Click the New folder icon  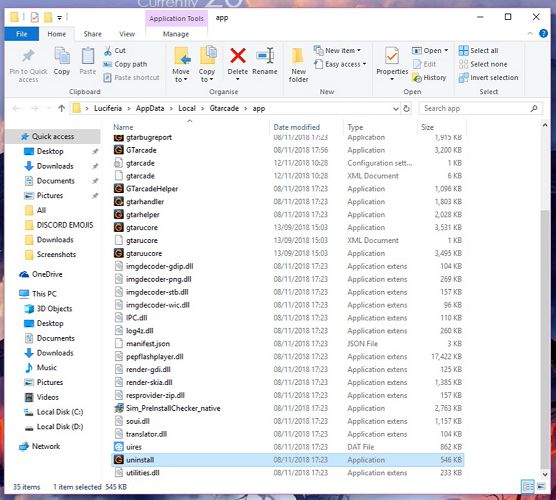click(x=298, y=57)
